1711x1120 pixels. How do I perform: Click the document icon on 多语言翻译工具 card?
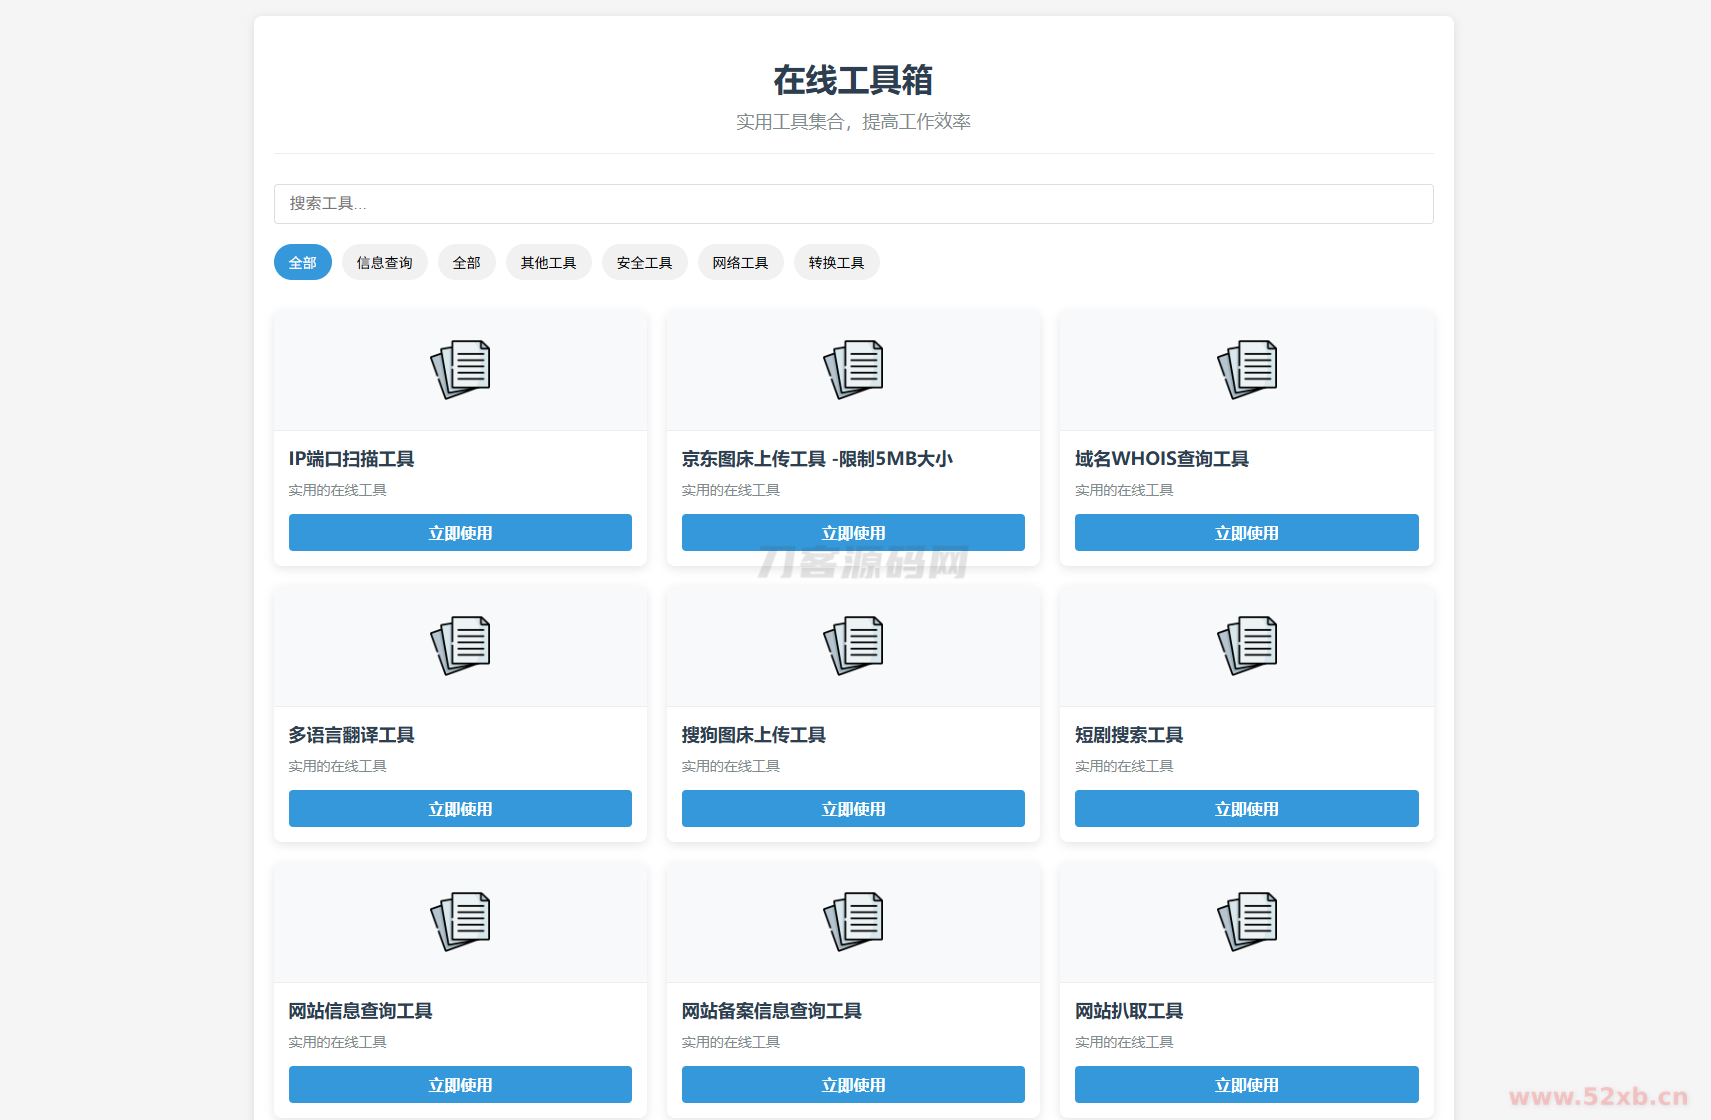(459, 645)
